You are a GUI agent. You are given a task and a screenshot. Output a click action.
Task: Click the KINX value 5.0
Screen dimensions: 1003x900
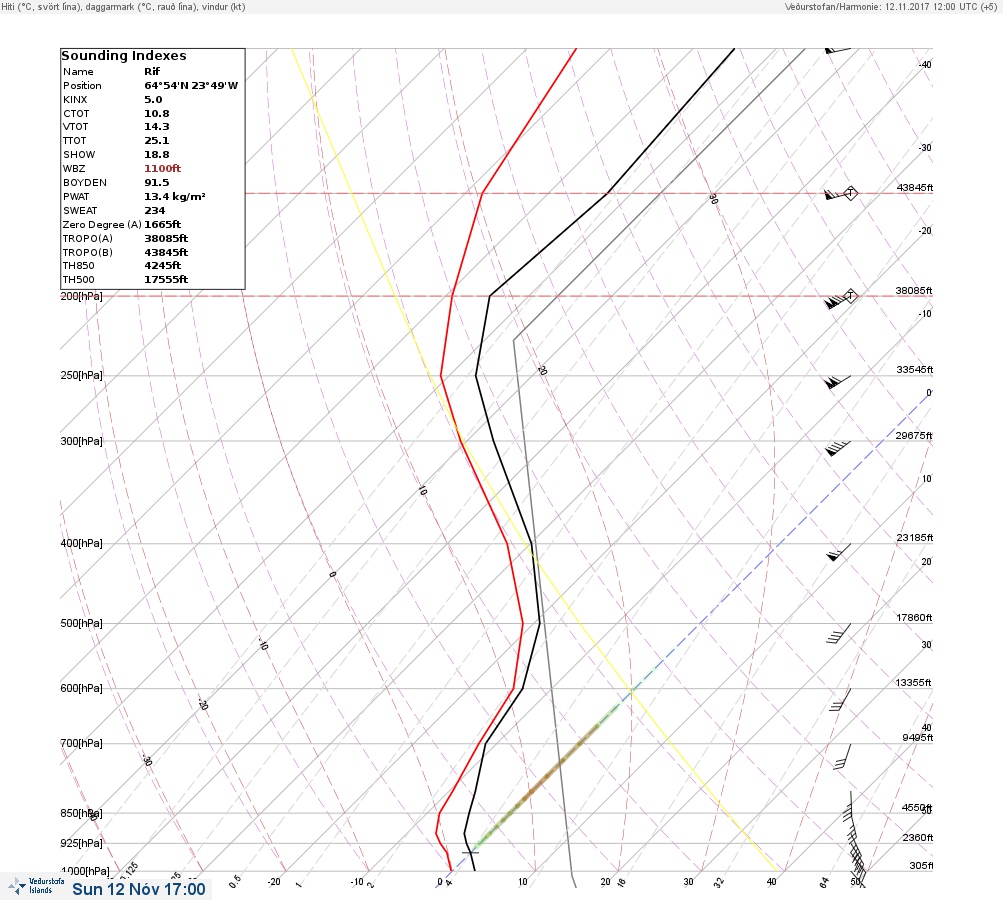pyautogui.click(x=153, y=100)
